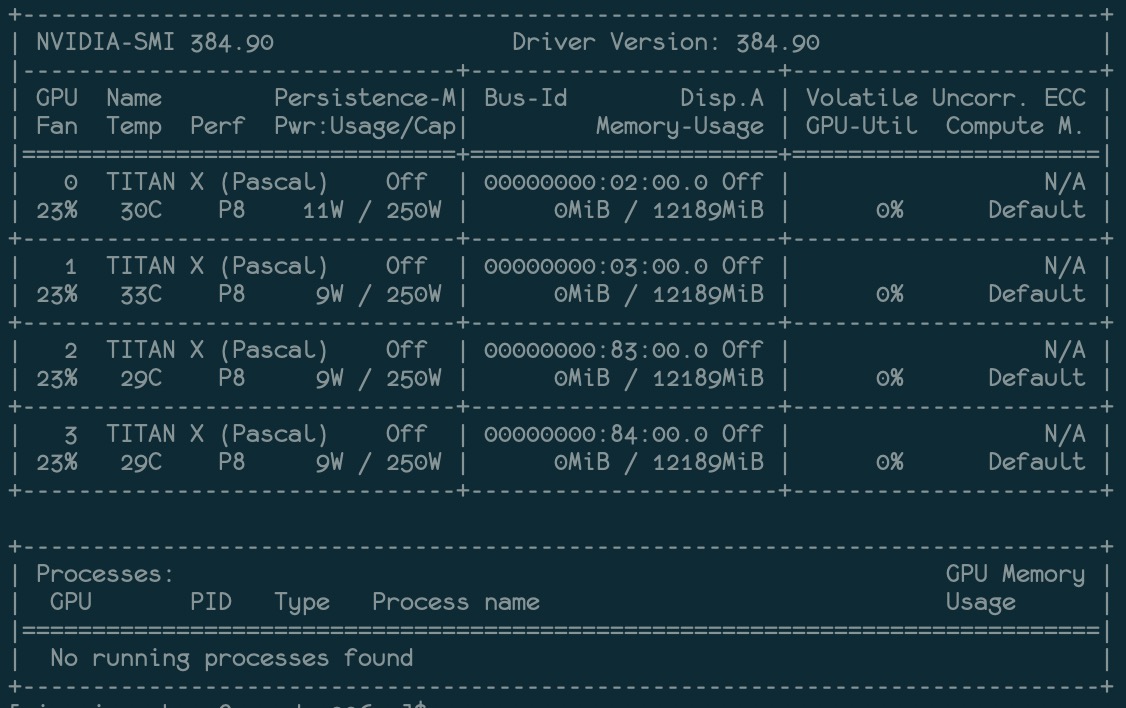Select the 11W / 250W power reading

371,210
